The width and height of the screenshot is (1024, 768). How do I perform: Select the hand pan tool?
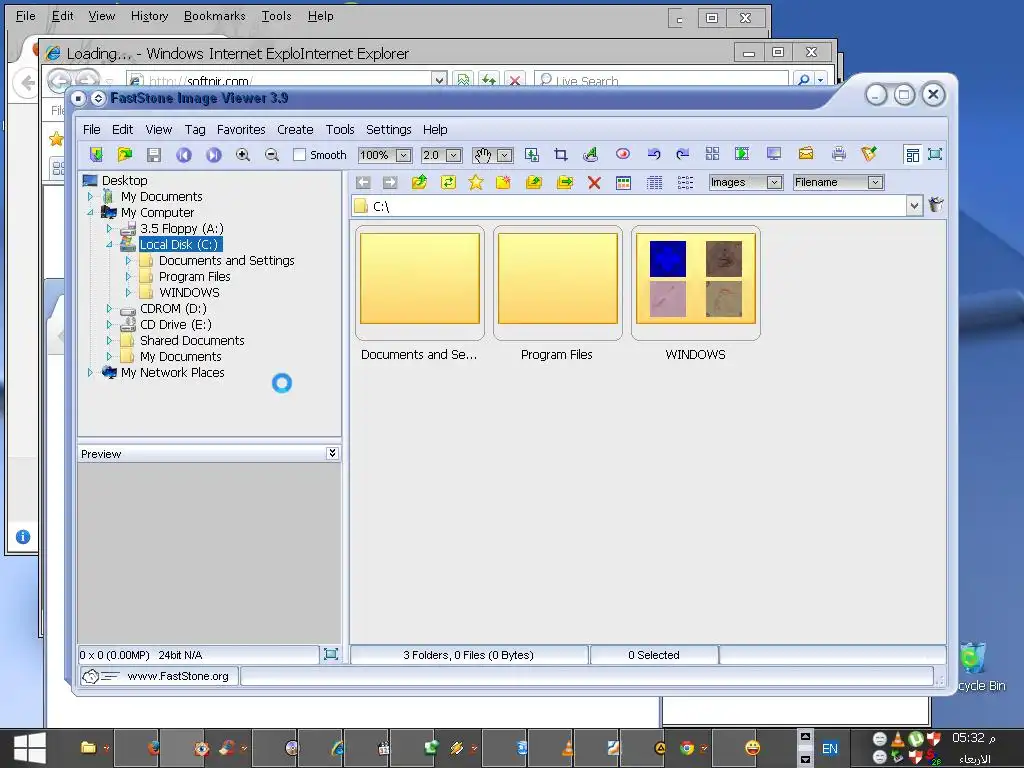coord(483,155)
